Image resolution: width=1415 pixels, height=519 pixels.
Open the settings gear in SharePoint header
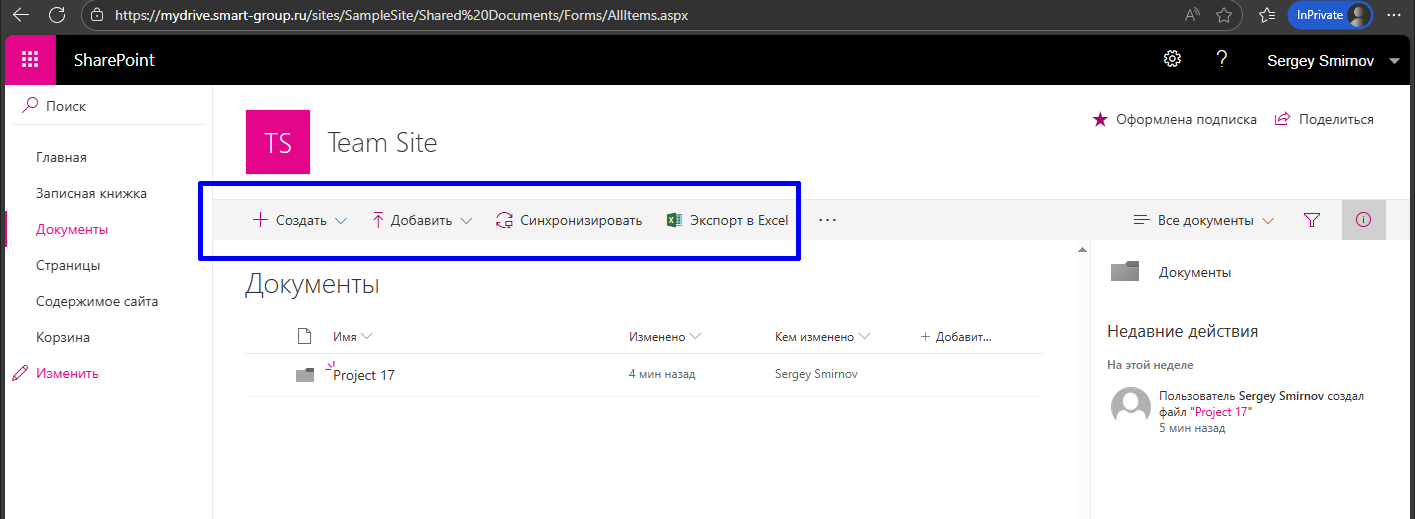[1172, 59]
